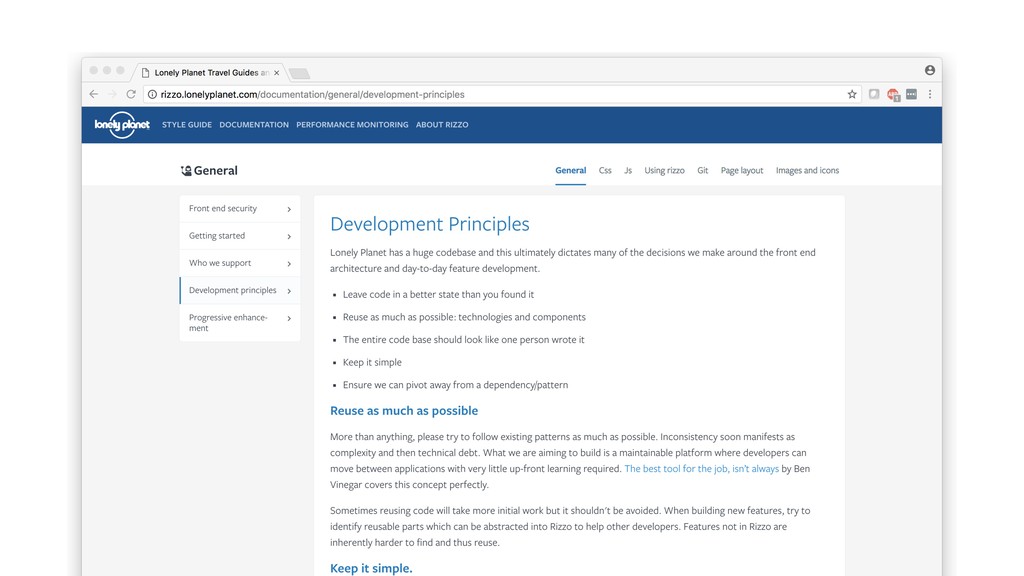
Task: View site information via the info icon
Action: (x=152, y=94)
